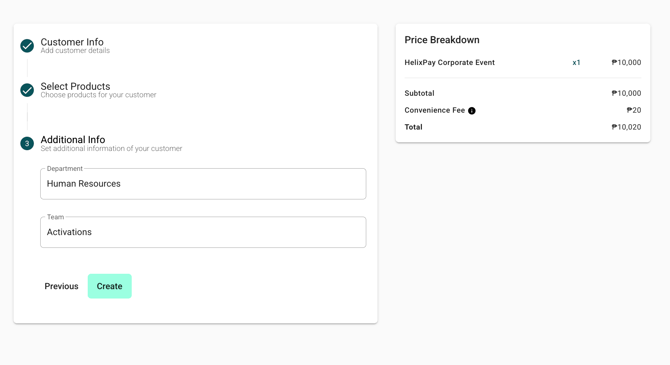670x365 pixels.
Task: Click the Total amount ₱10,020
Action: (x=626, y=127)
